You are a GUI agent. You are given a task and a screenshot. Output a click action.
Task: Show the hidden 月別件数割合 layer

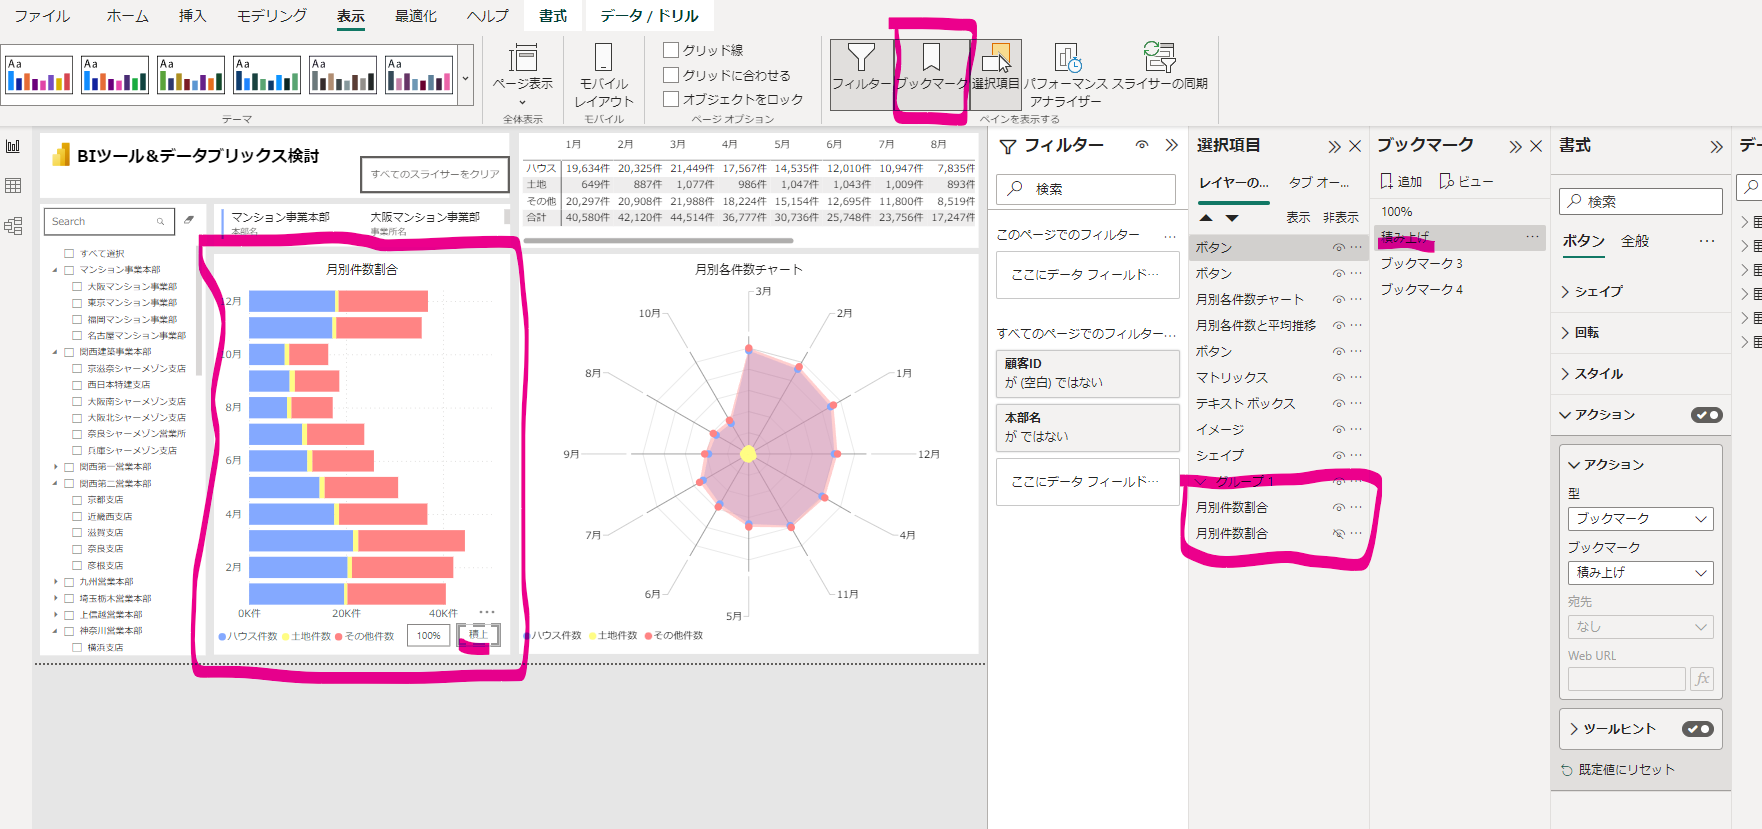(1338, 533)
